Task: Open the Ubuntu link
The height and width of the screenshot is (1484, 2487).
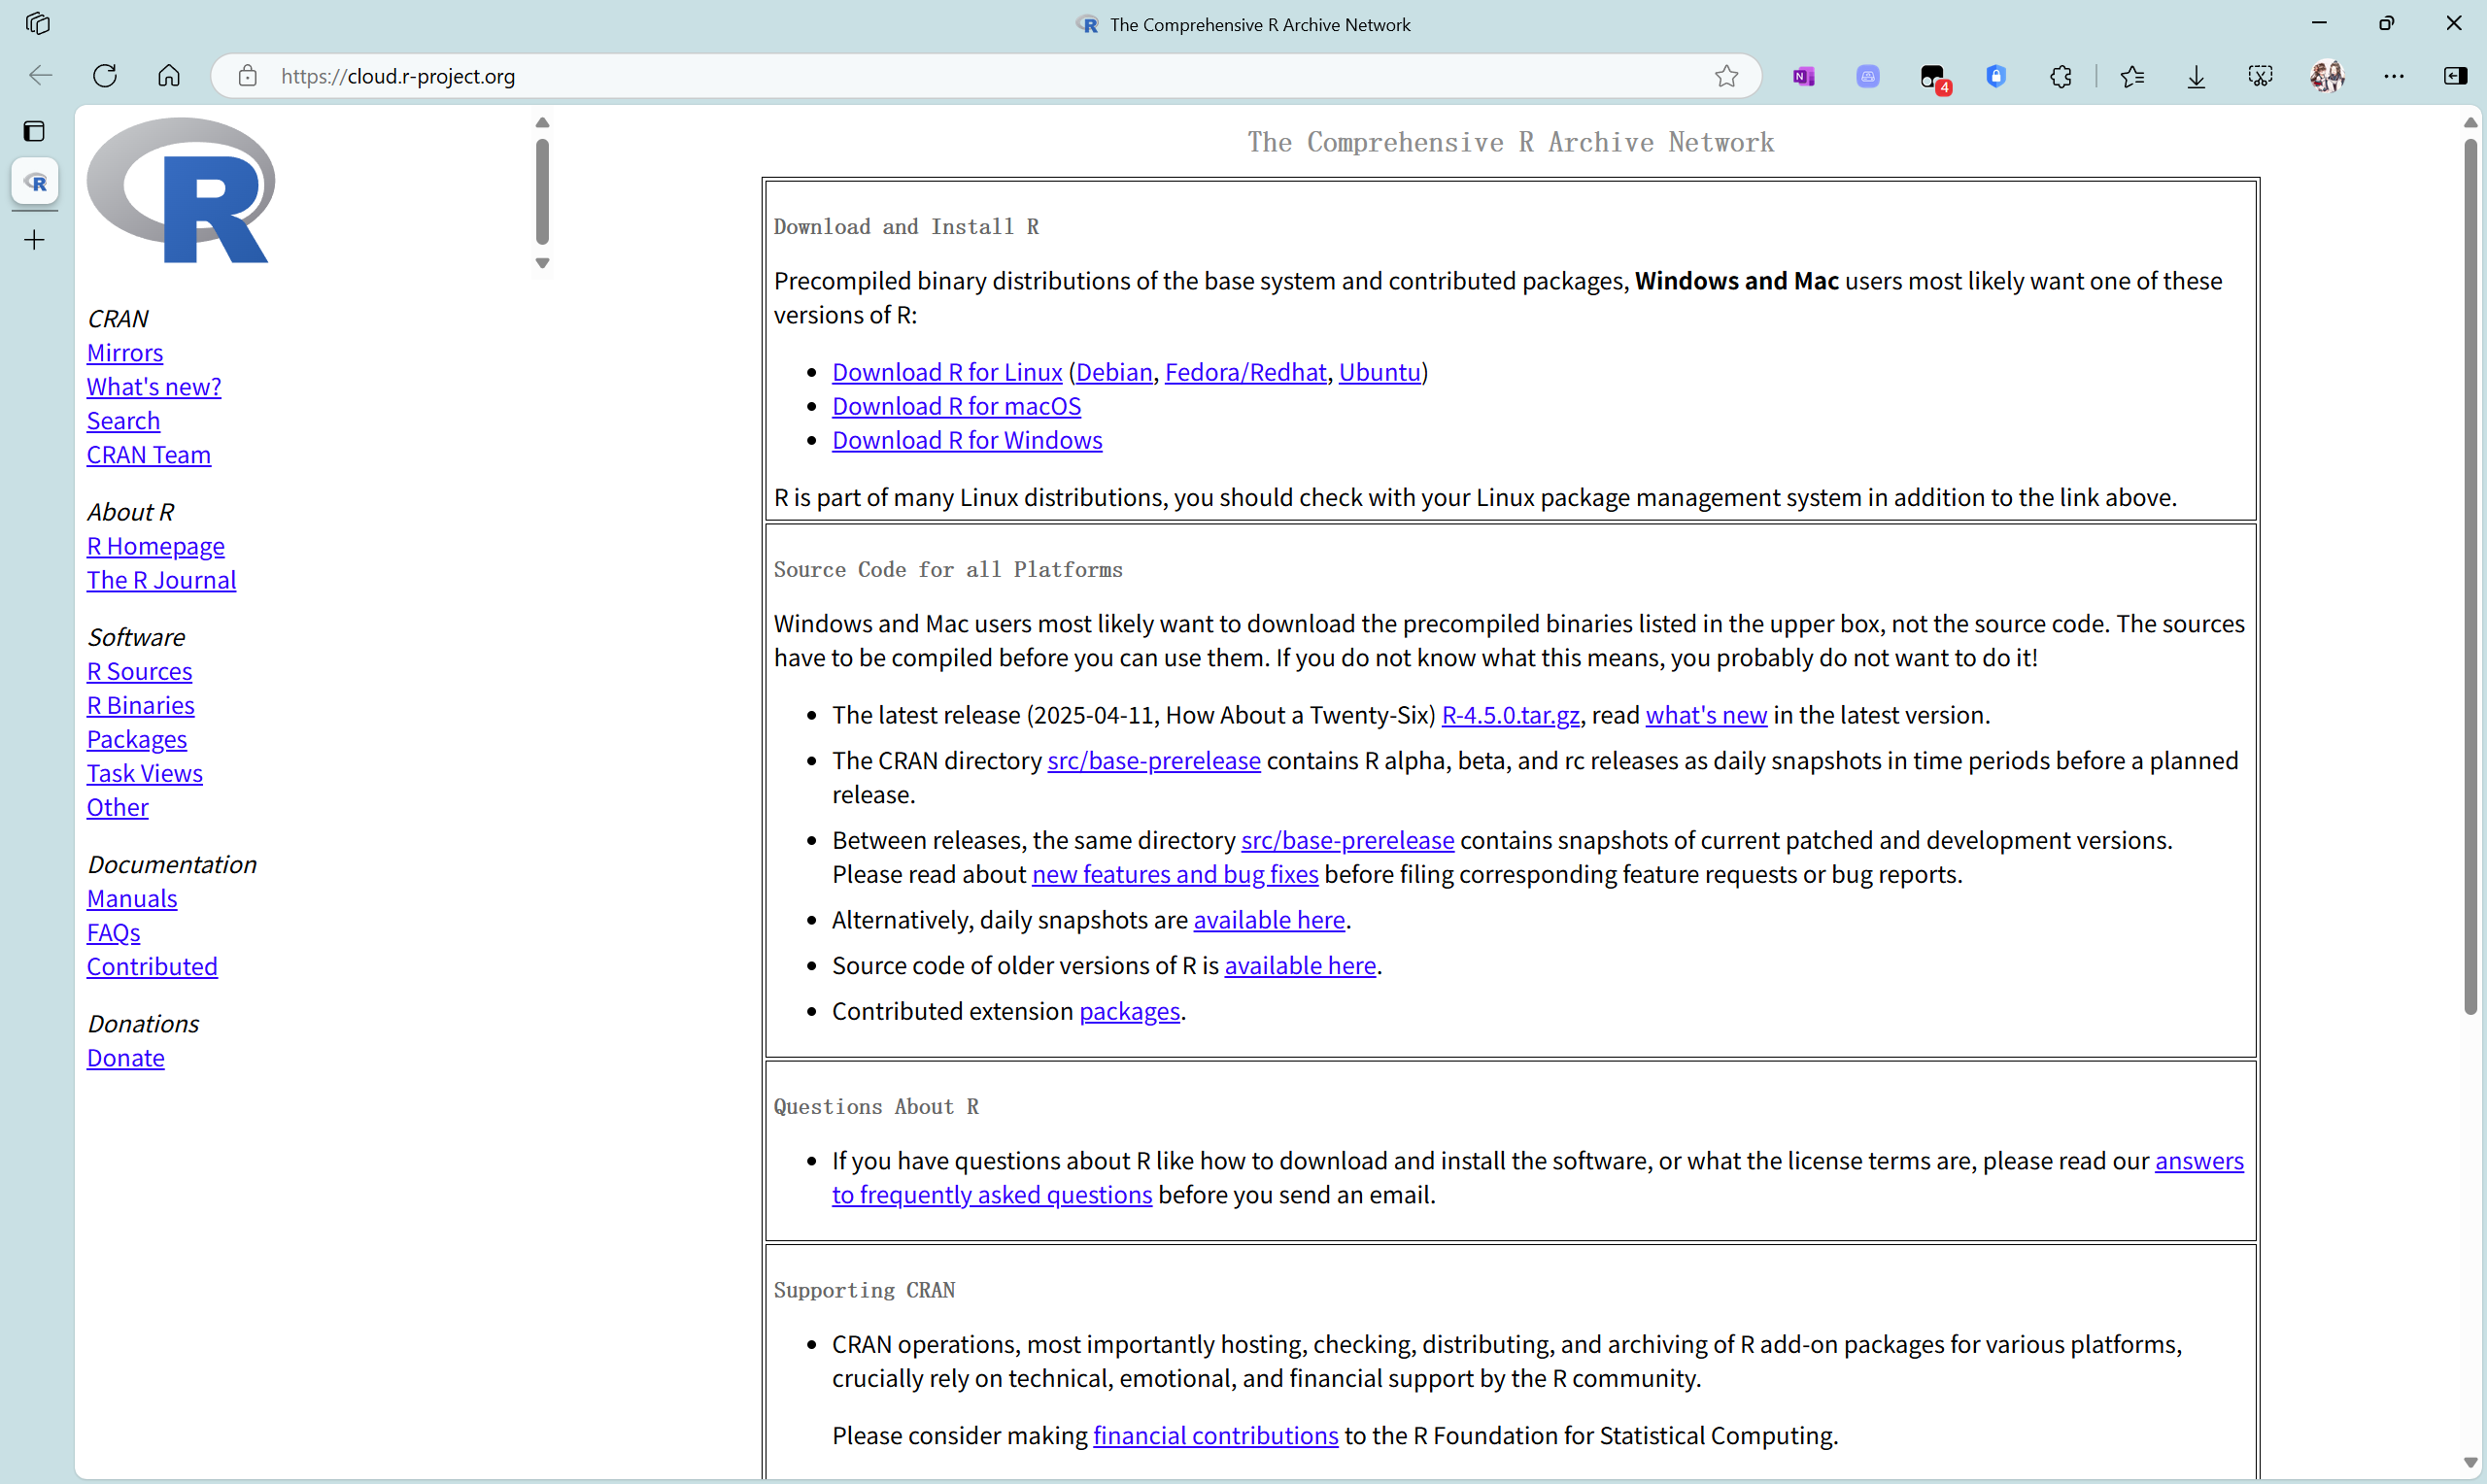Action: click(x=1380, y=372)
